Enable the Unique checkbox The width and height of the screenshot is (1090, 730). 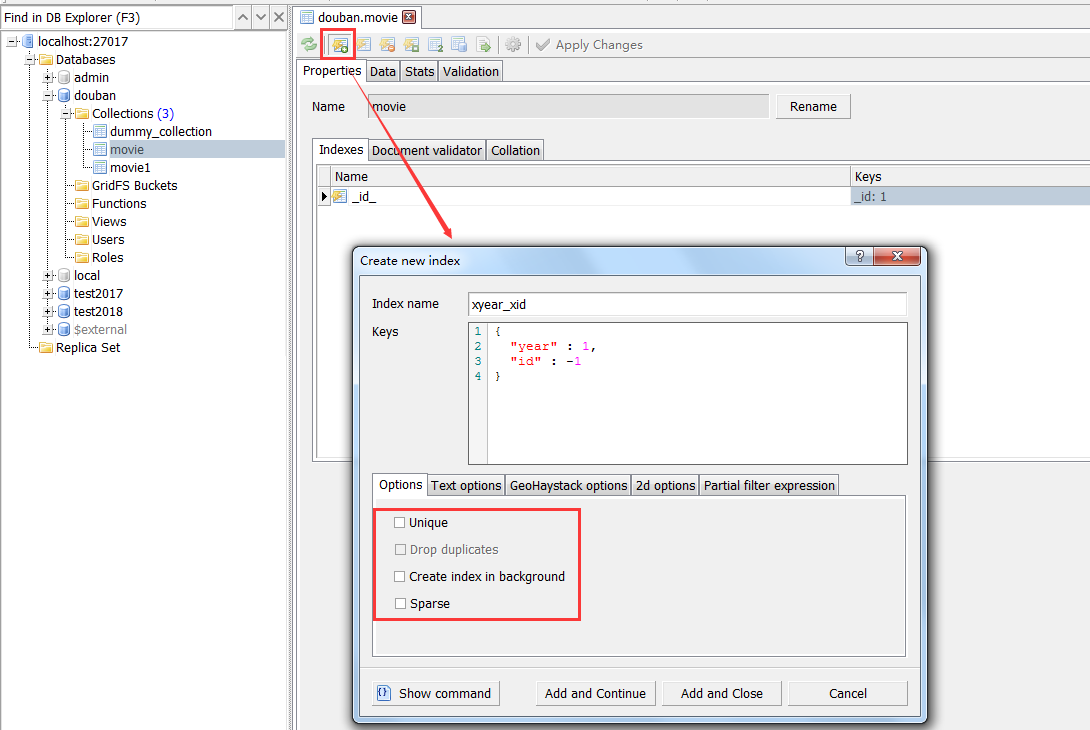[400, 523]
